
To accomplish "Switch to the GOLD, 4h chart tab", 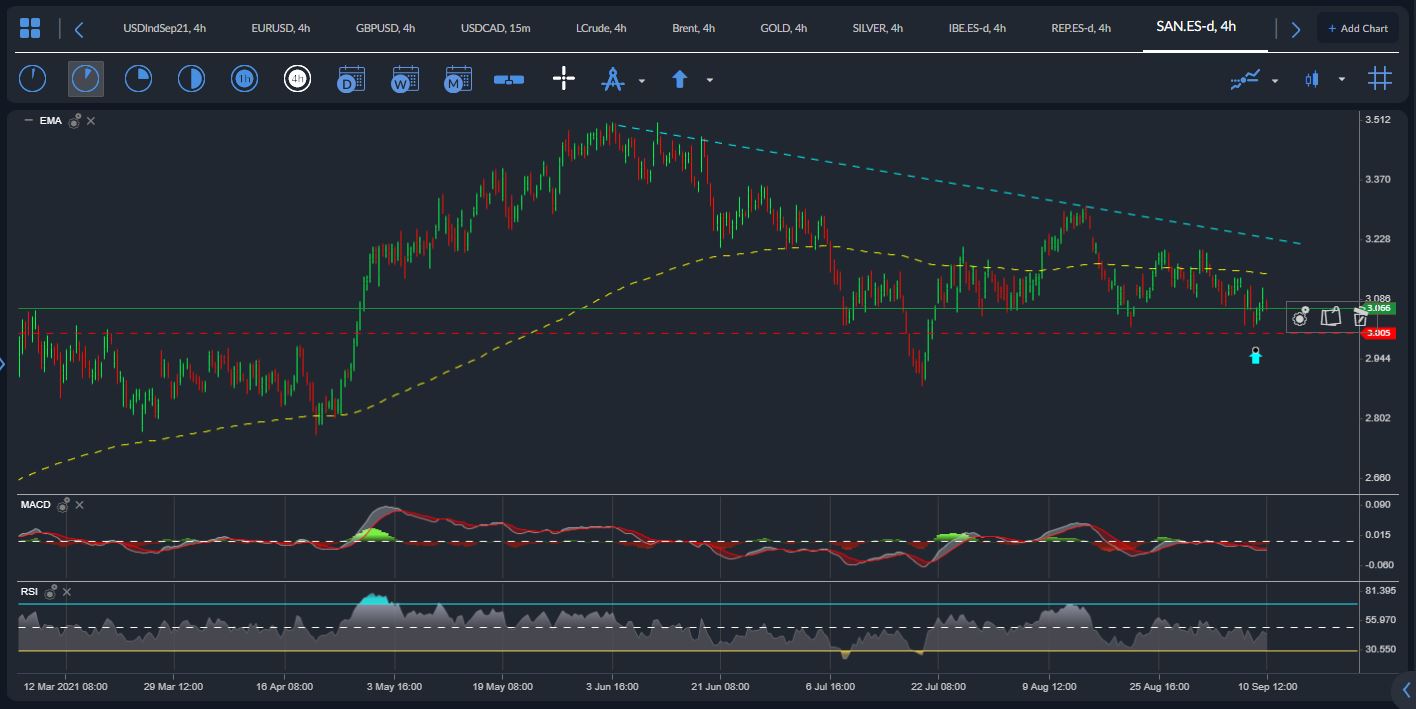I will (783, 28).
